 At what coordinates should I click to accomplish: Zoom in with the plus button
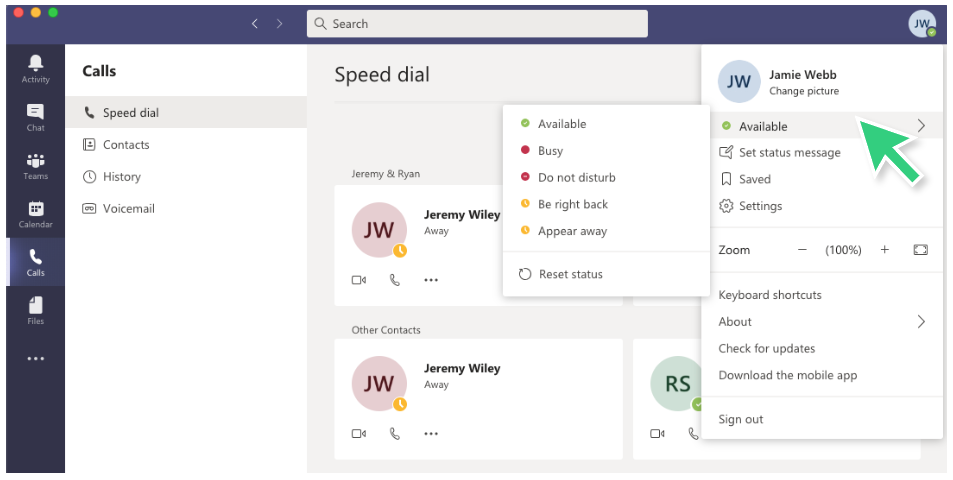click(885, 250)
